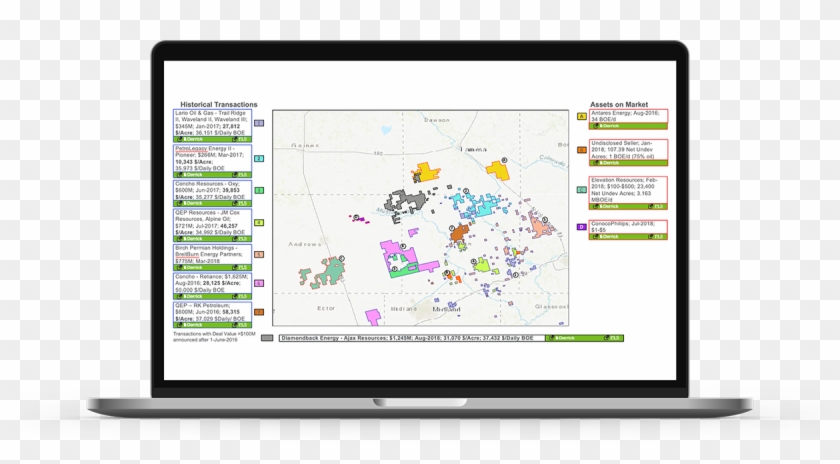Click the green legend swatch numbered 3
This screenshot has height=464, width=840.
[x=258, y=190]
